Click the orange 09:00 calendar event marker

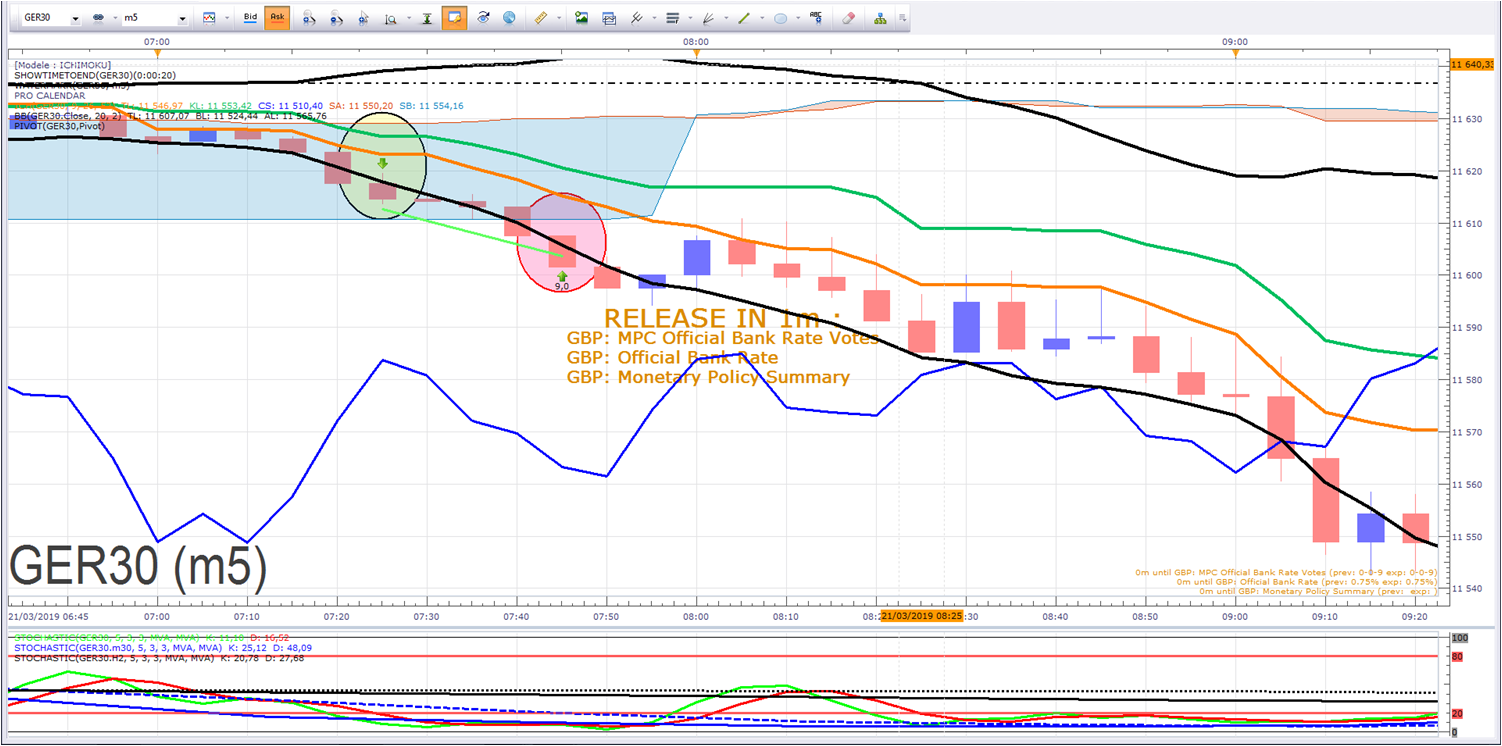coord(1235,54)
